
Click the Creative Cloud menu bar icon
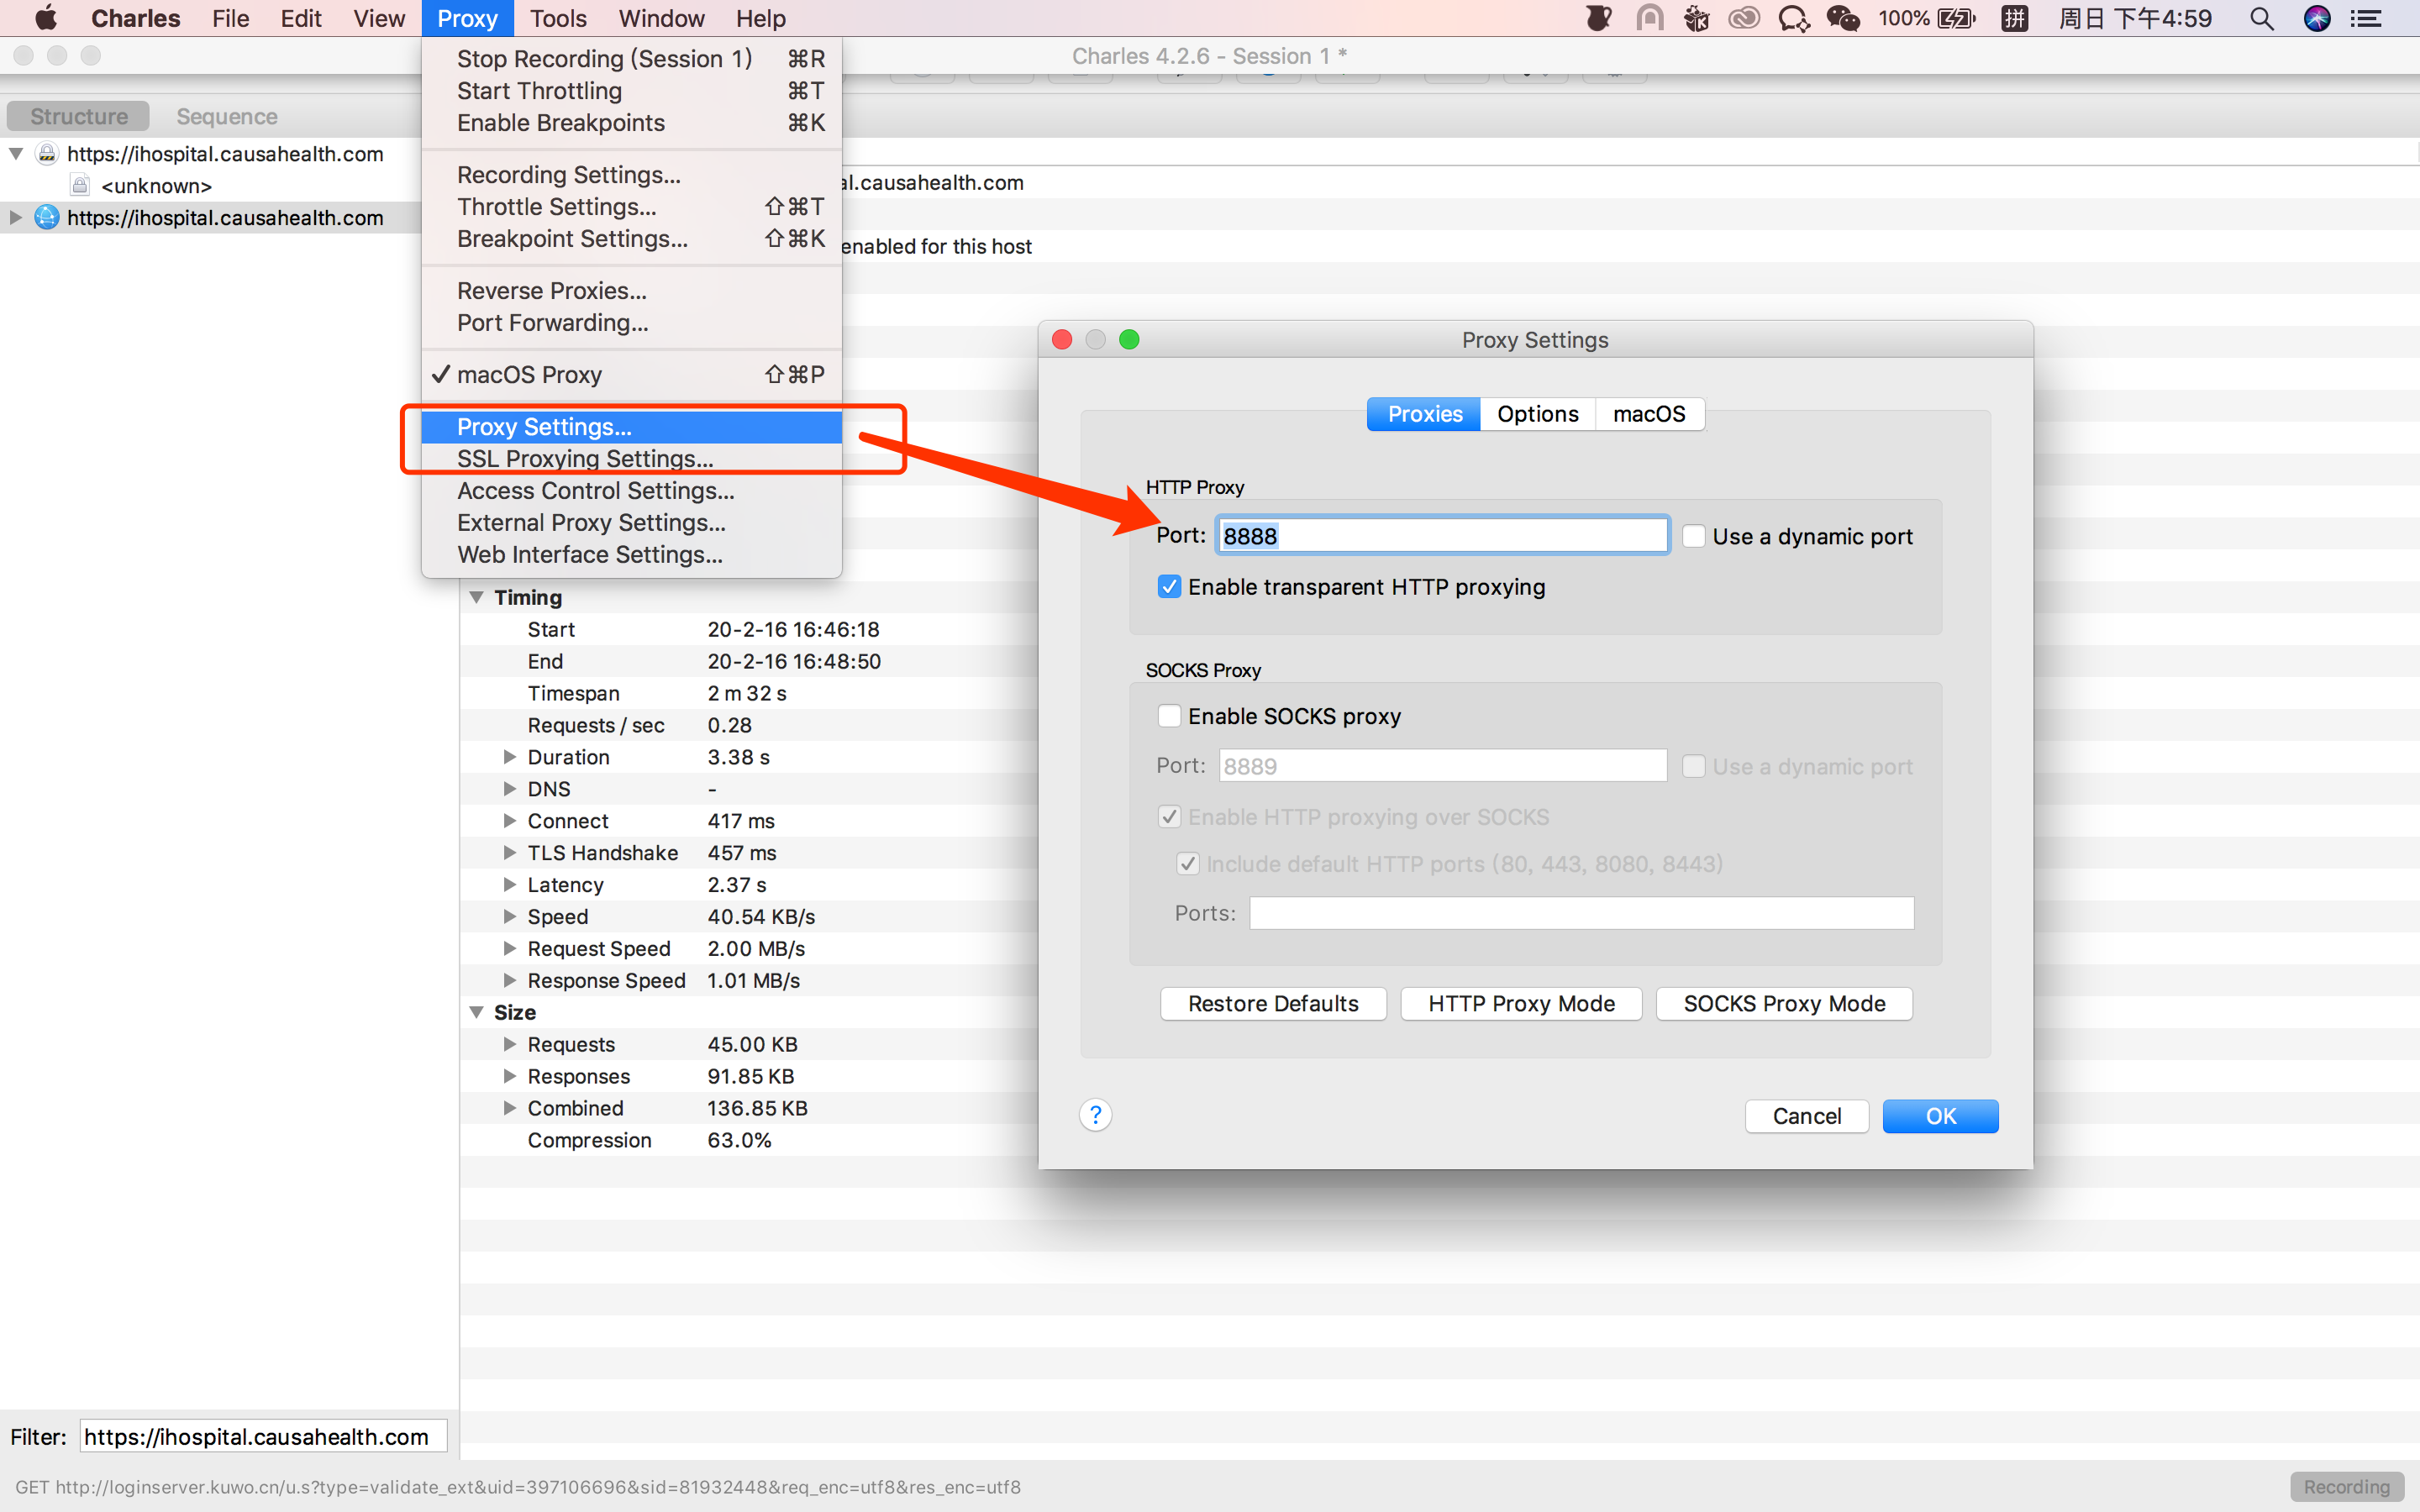[1744, 18]
